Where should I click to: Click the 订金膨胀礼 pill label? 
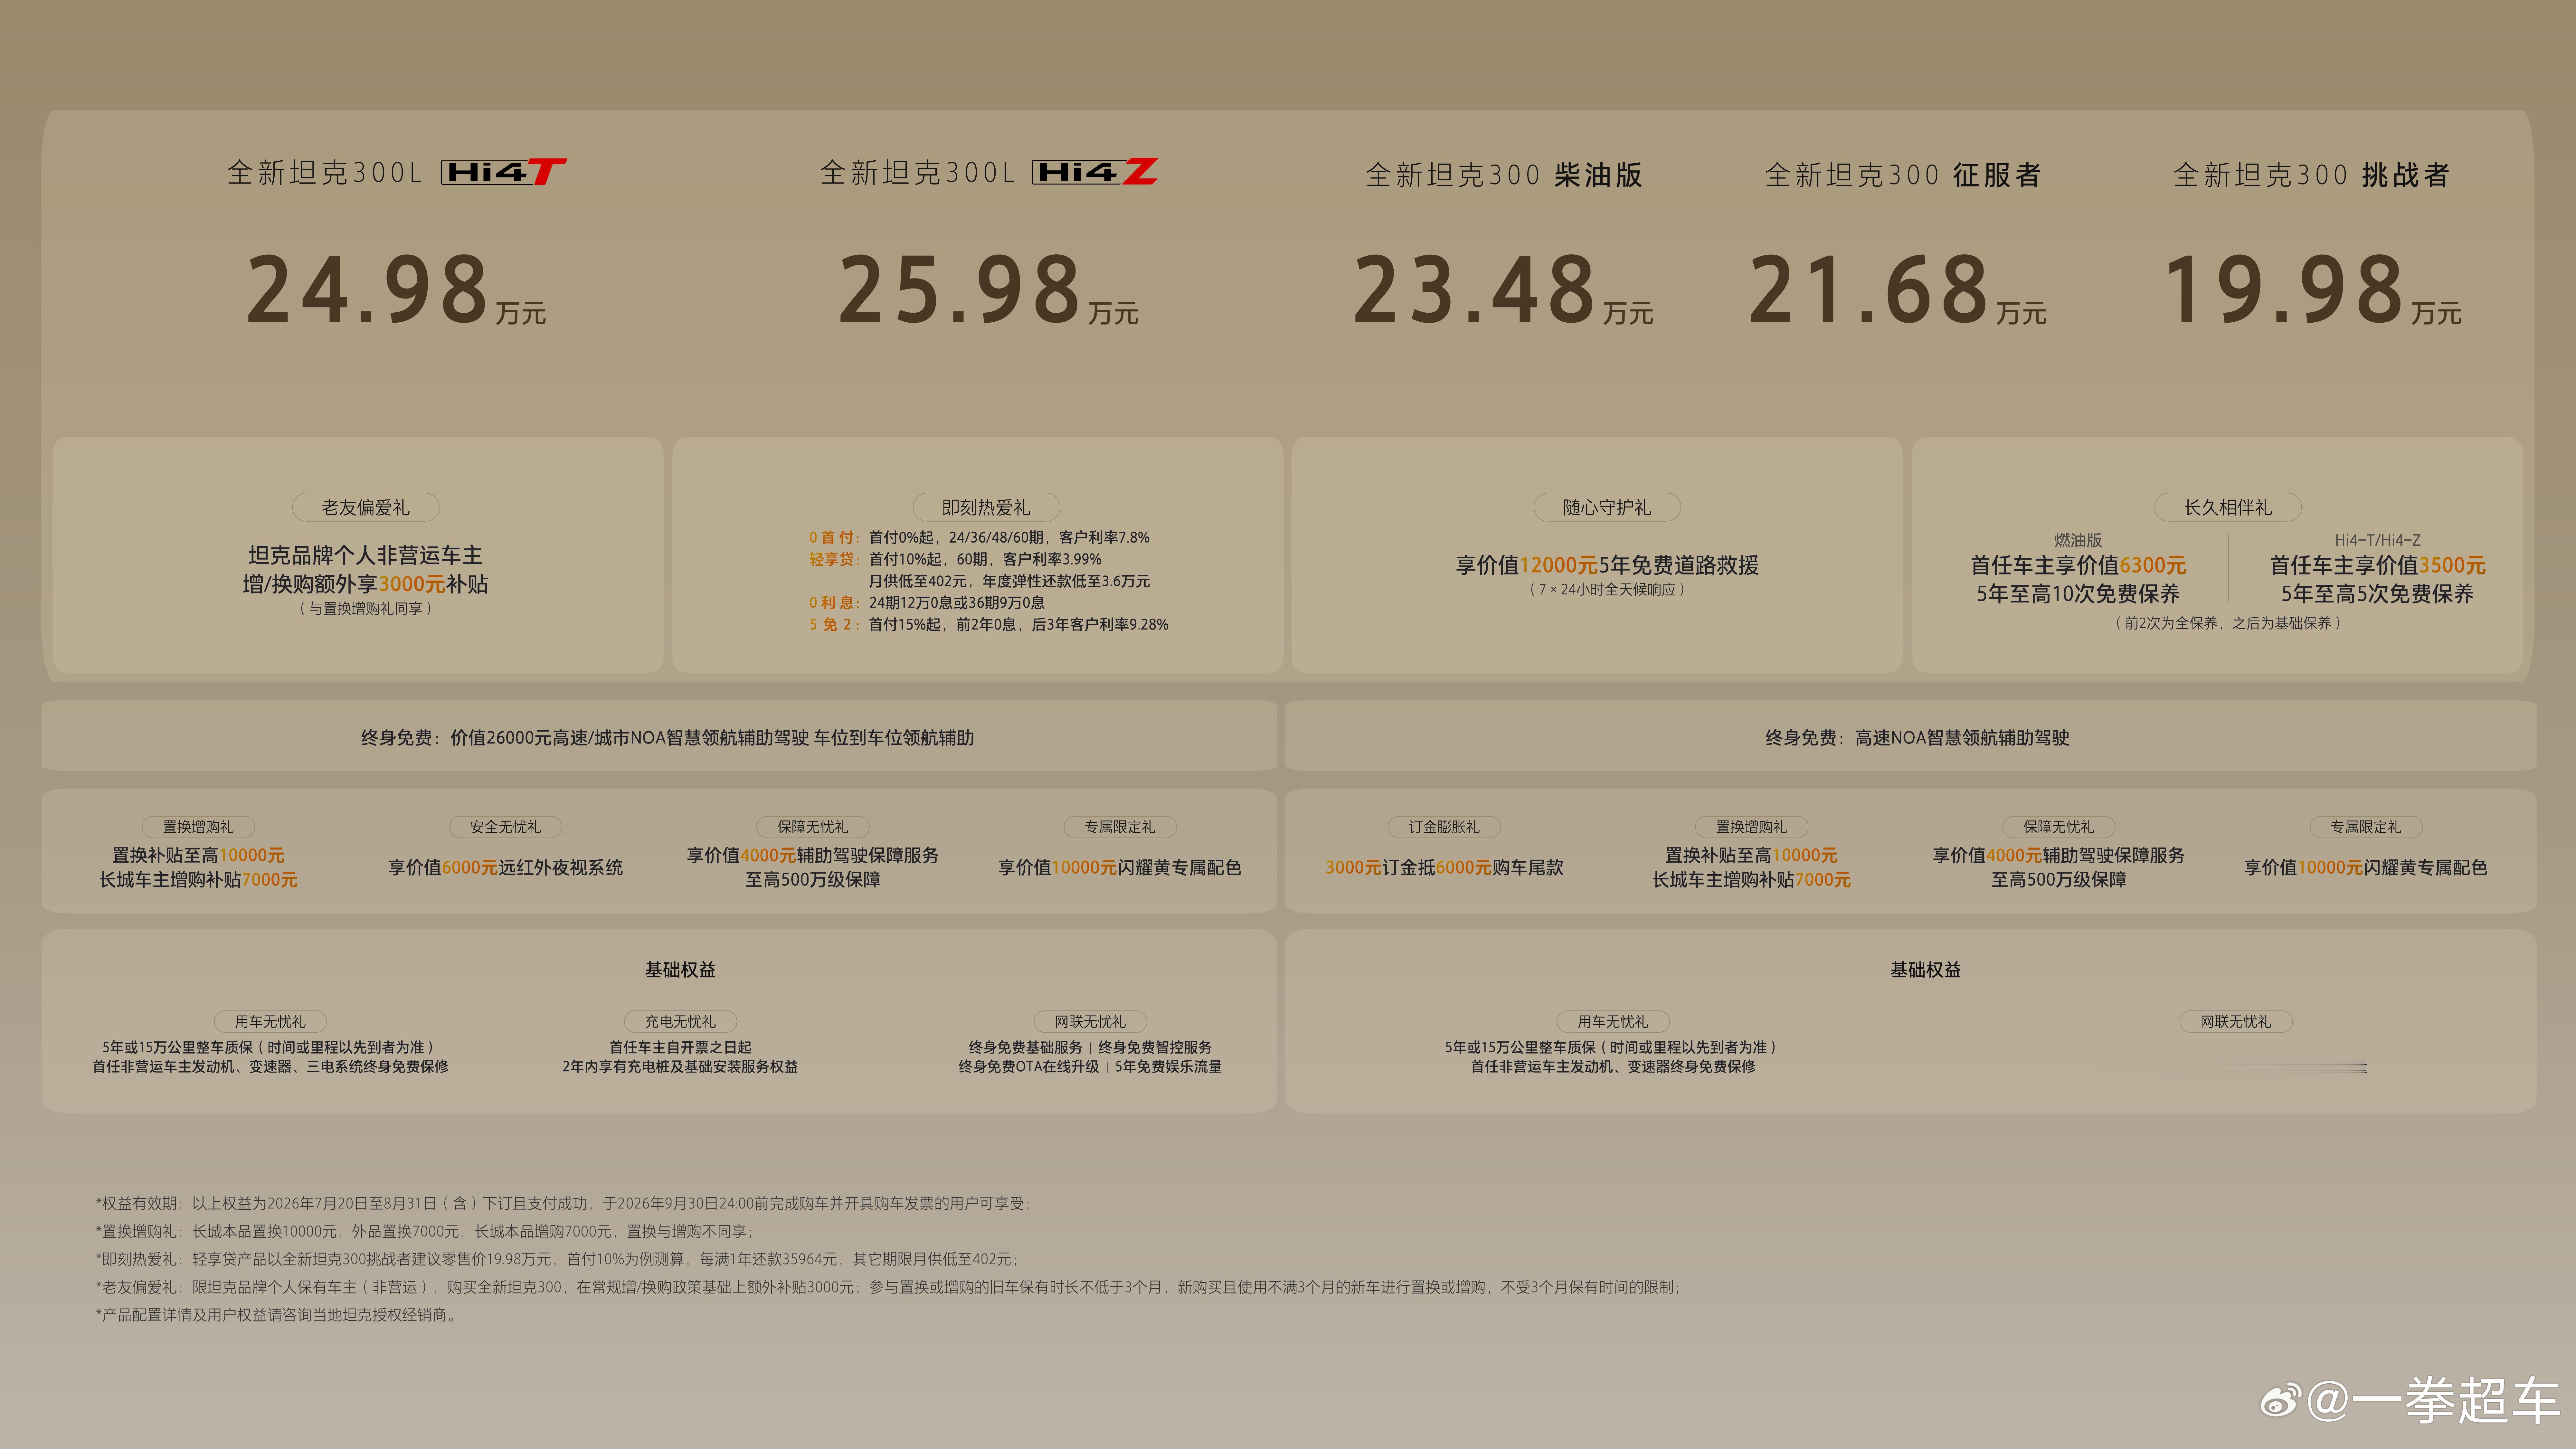(x=1444, y=827)
